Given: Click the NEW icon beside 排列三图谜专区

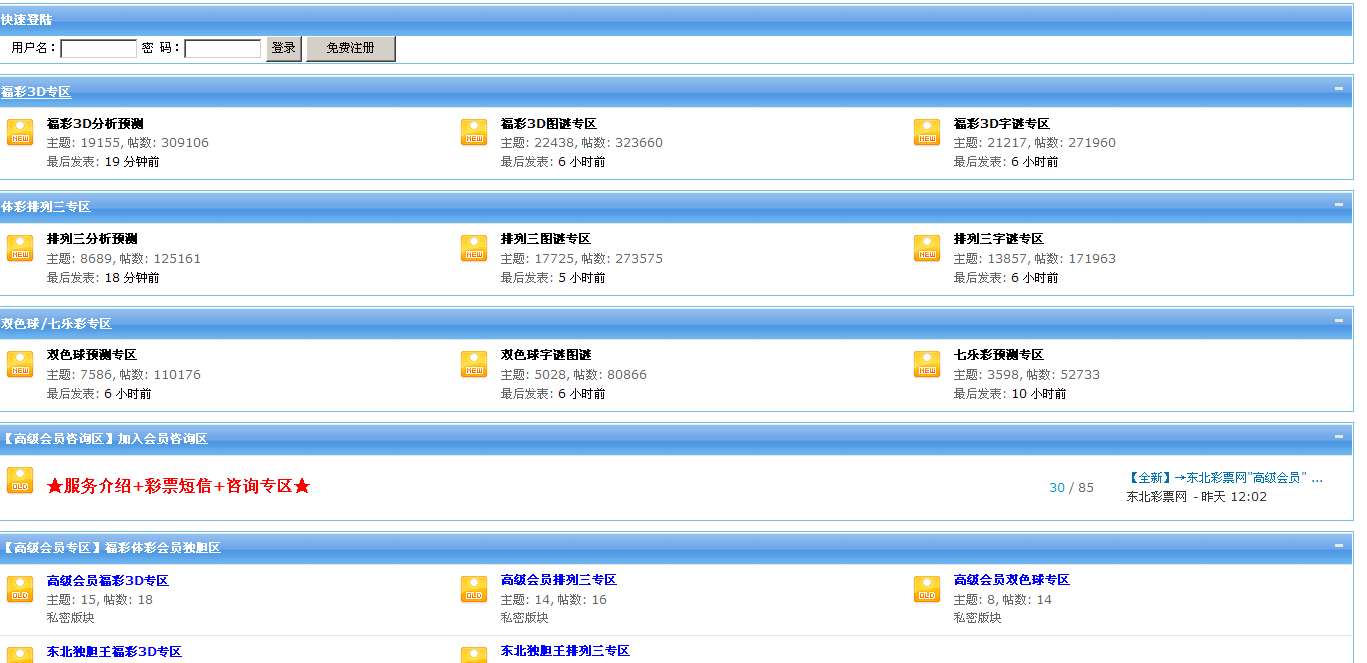Looking at the screenshot, I should click(x=474, y=248).
